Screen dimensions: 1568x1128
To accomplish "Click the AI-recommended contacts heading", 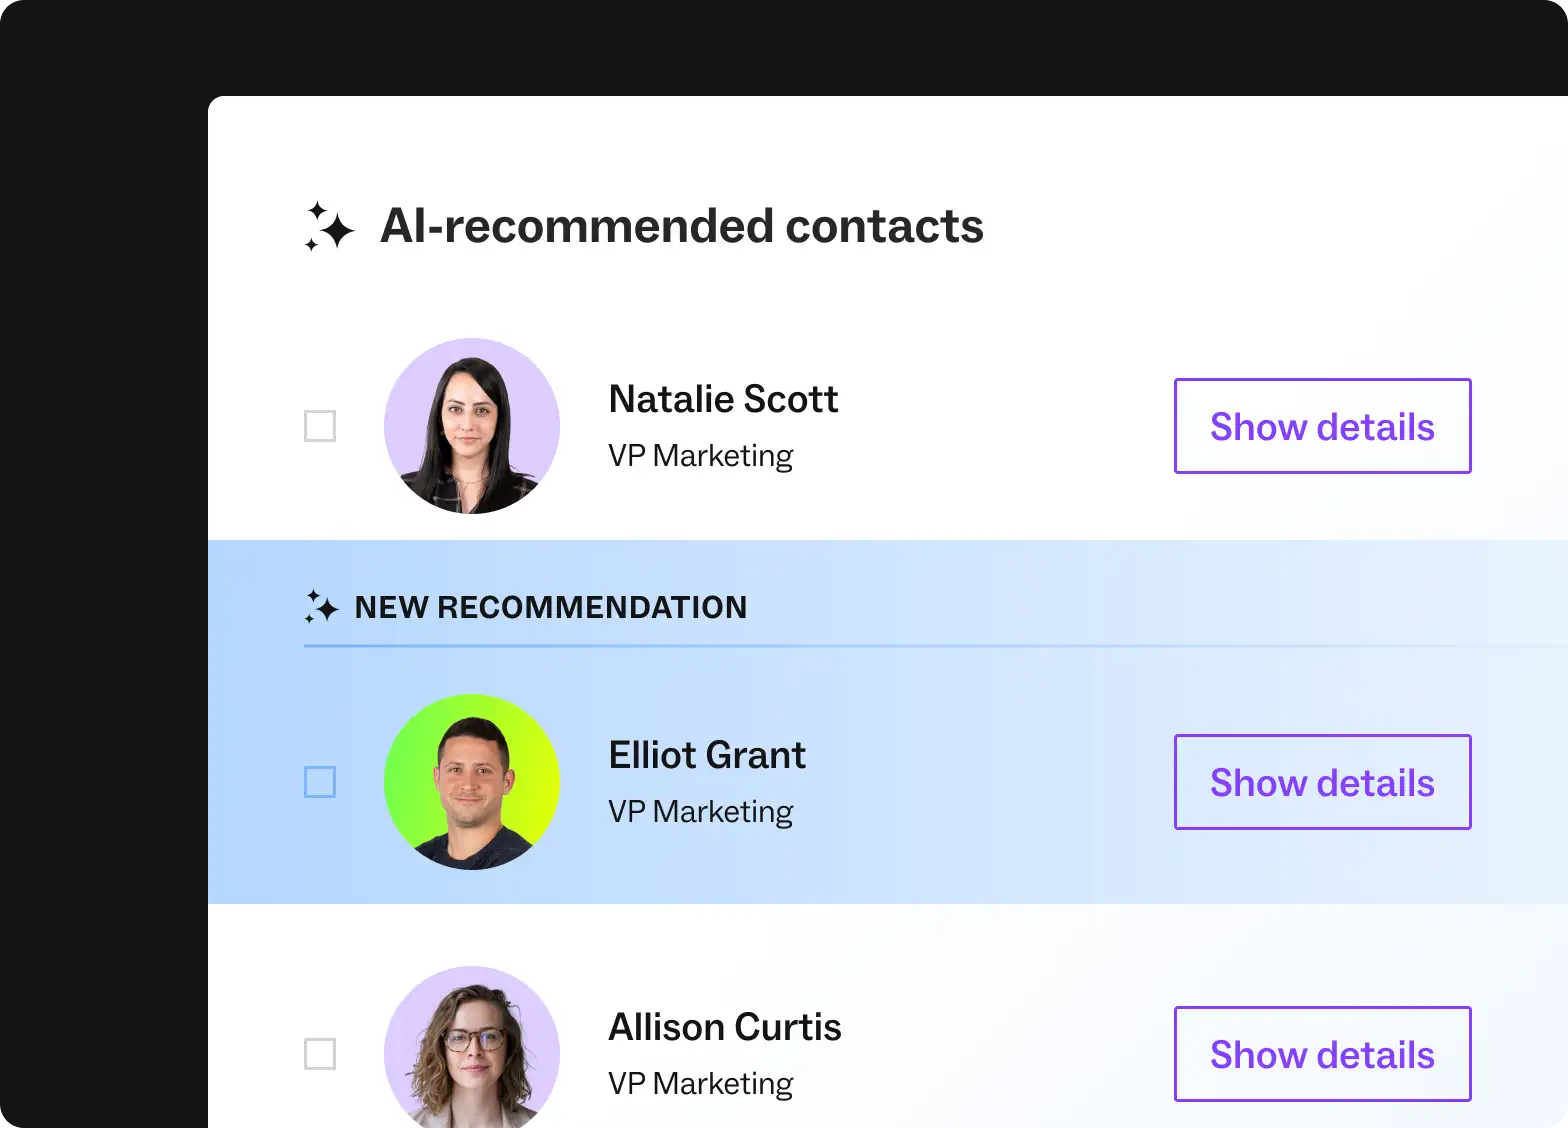I will click(682, 226).
